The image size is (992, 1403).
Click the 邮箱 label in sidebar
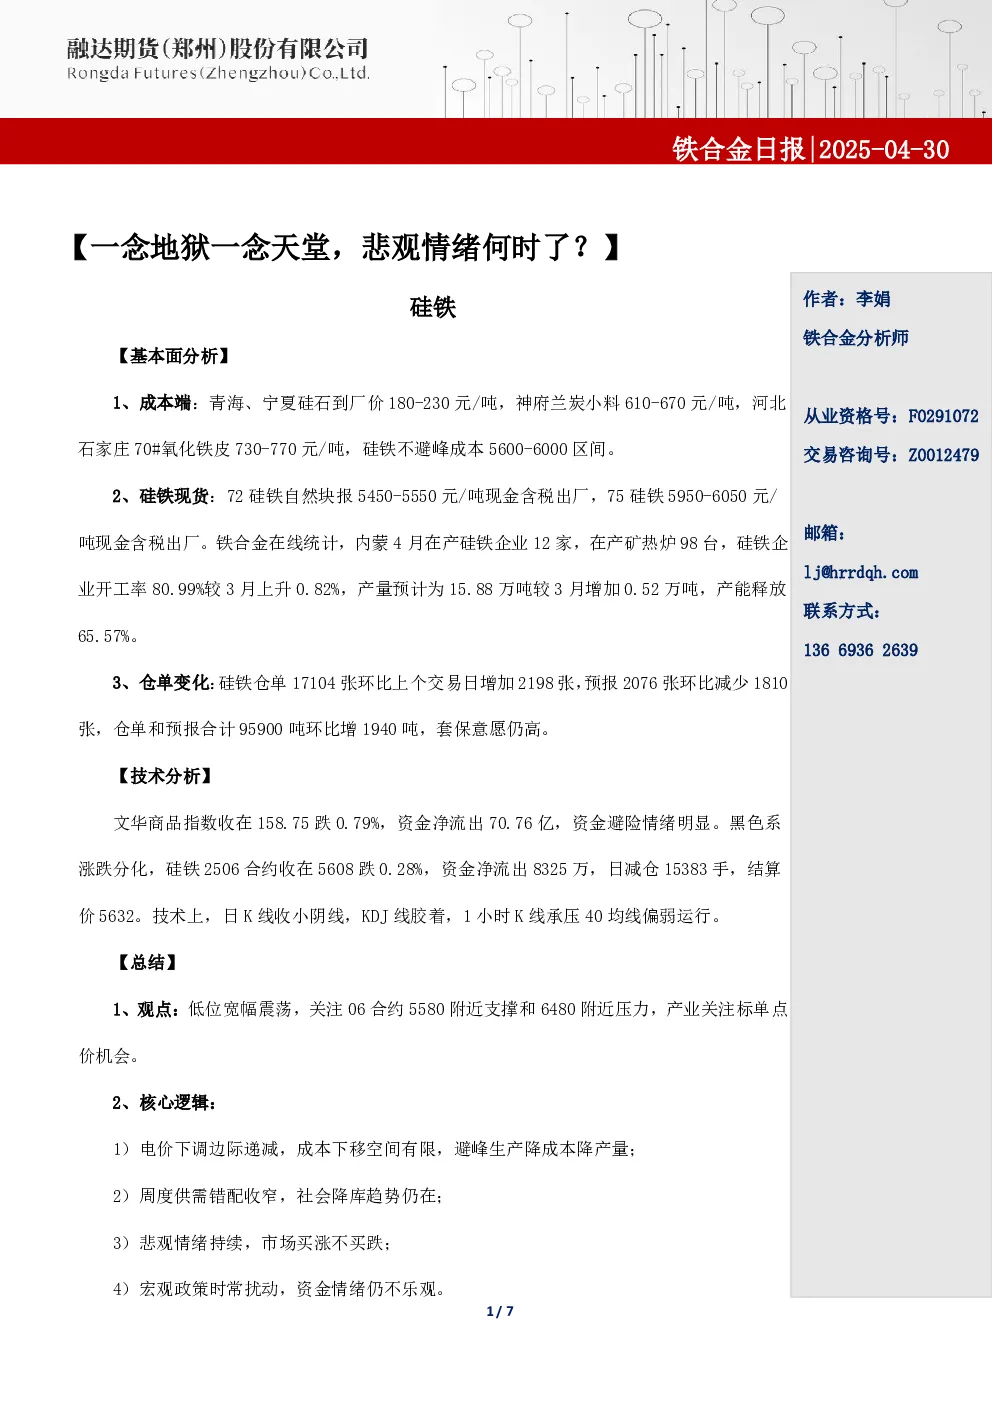click(824, 533)
